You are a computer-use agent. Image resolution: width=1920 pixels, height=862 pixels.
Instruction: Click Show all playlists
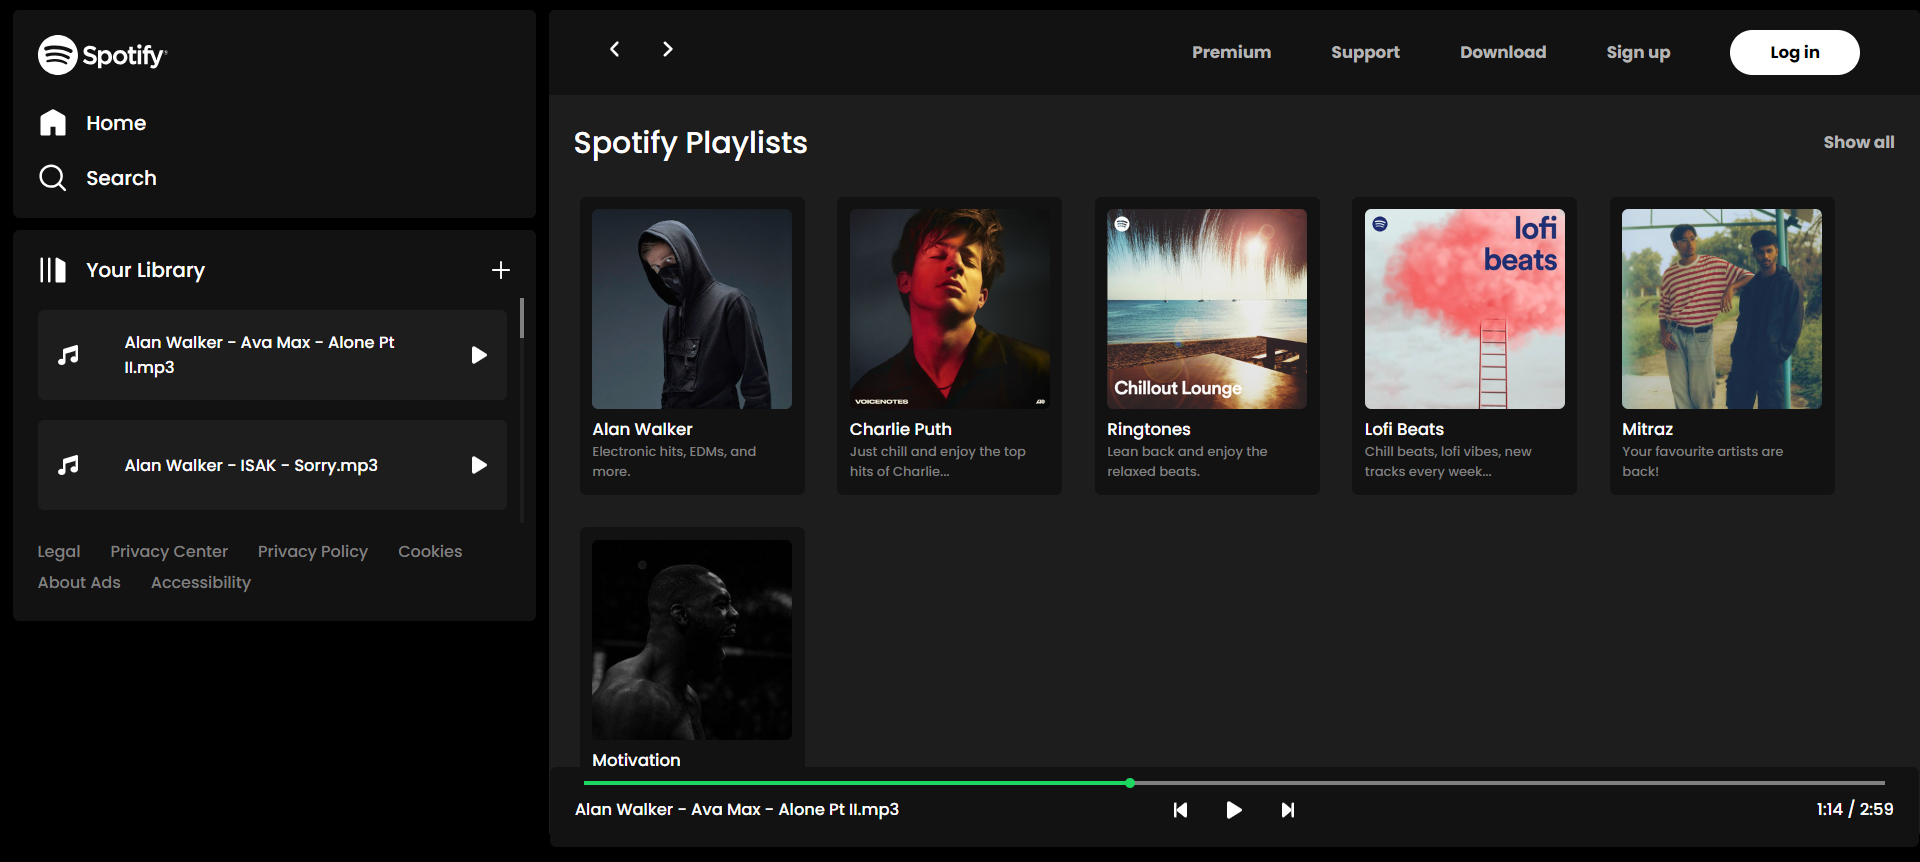pyautogui.click(x=1859, y=142)
